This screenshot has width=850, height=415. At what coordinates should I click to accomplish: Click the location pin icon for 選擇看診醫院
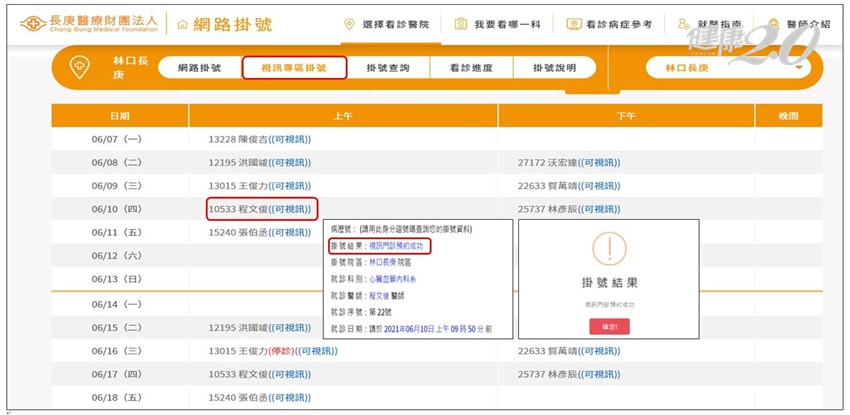pyautogui.click(x=350, y=24)
